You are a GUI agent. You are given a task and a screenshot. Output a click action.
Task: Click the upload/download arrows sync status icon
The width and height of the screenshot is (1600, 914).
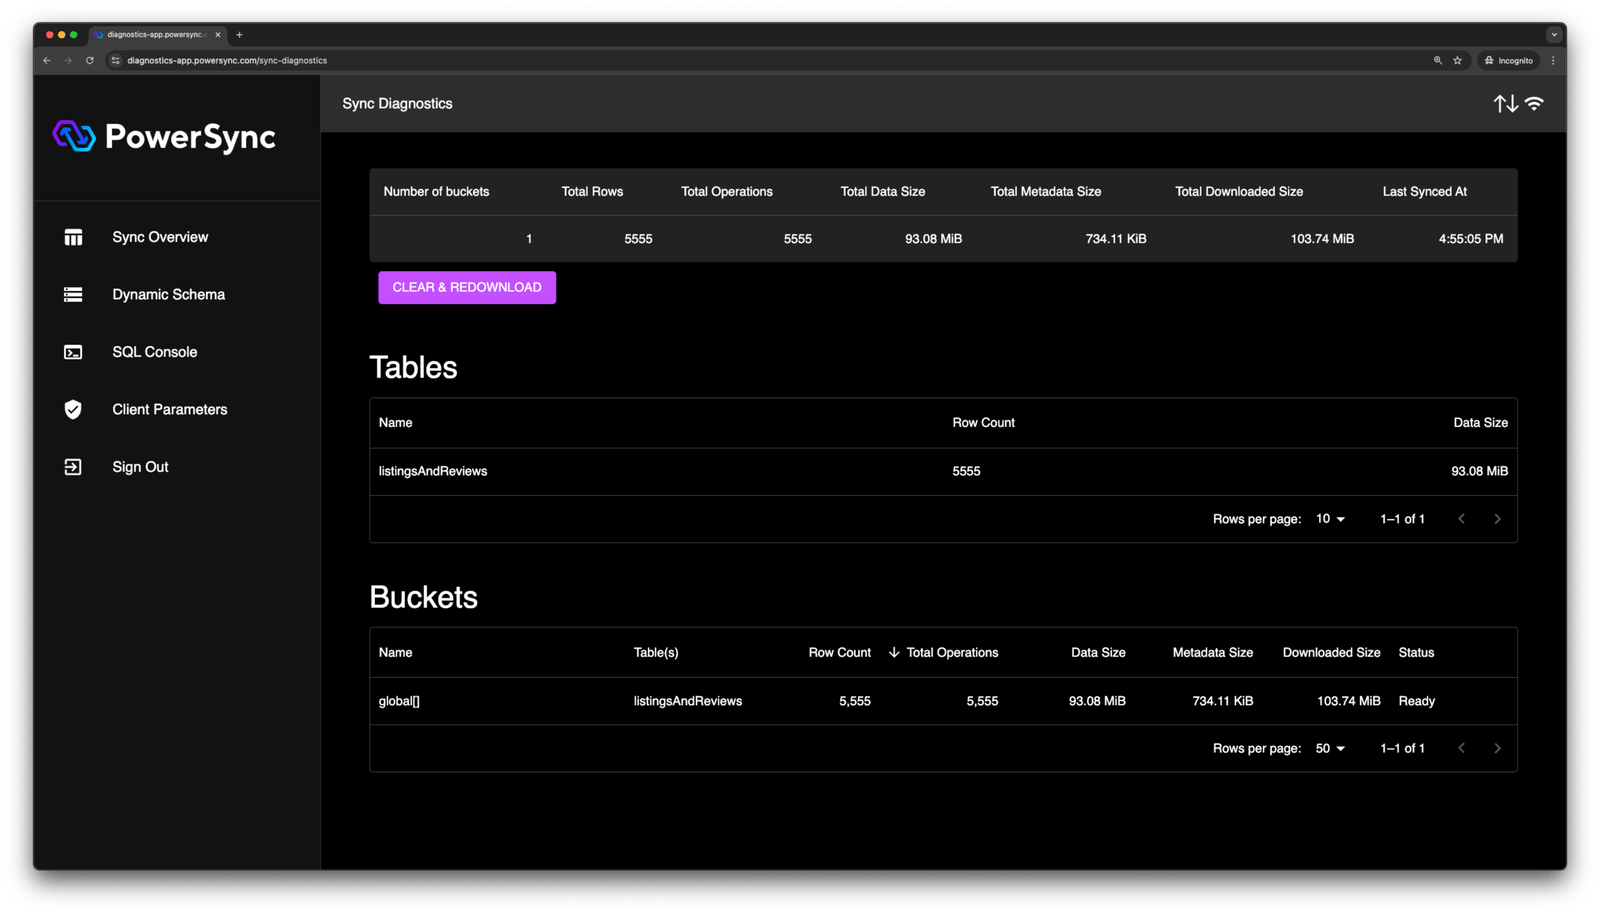coord(1505,104)
